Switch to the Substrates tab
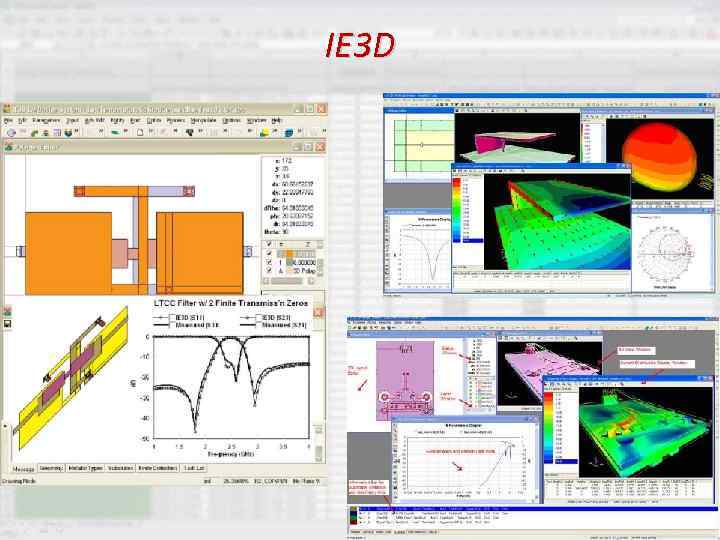The height and width of the screenshot is (540, 720). click(120, 468)
